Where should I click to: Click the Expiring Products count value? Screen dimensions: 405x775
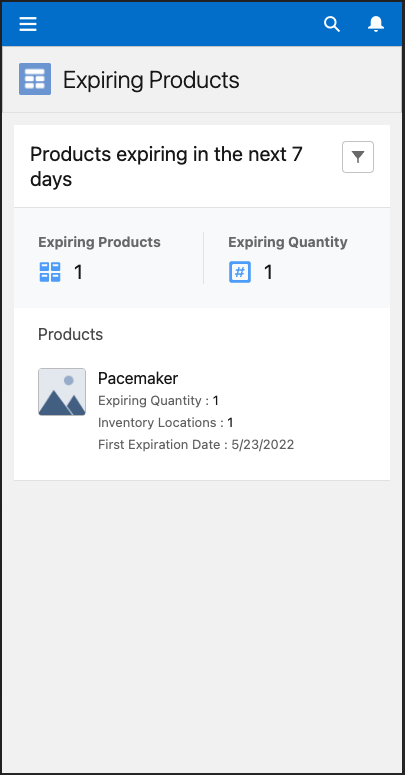coord(78,272)
